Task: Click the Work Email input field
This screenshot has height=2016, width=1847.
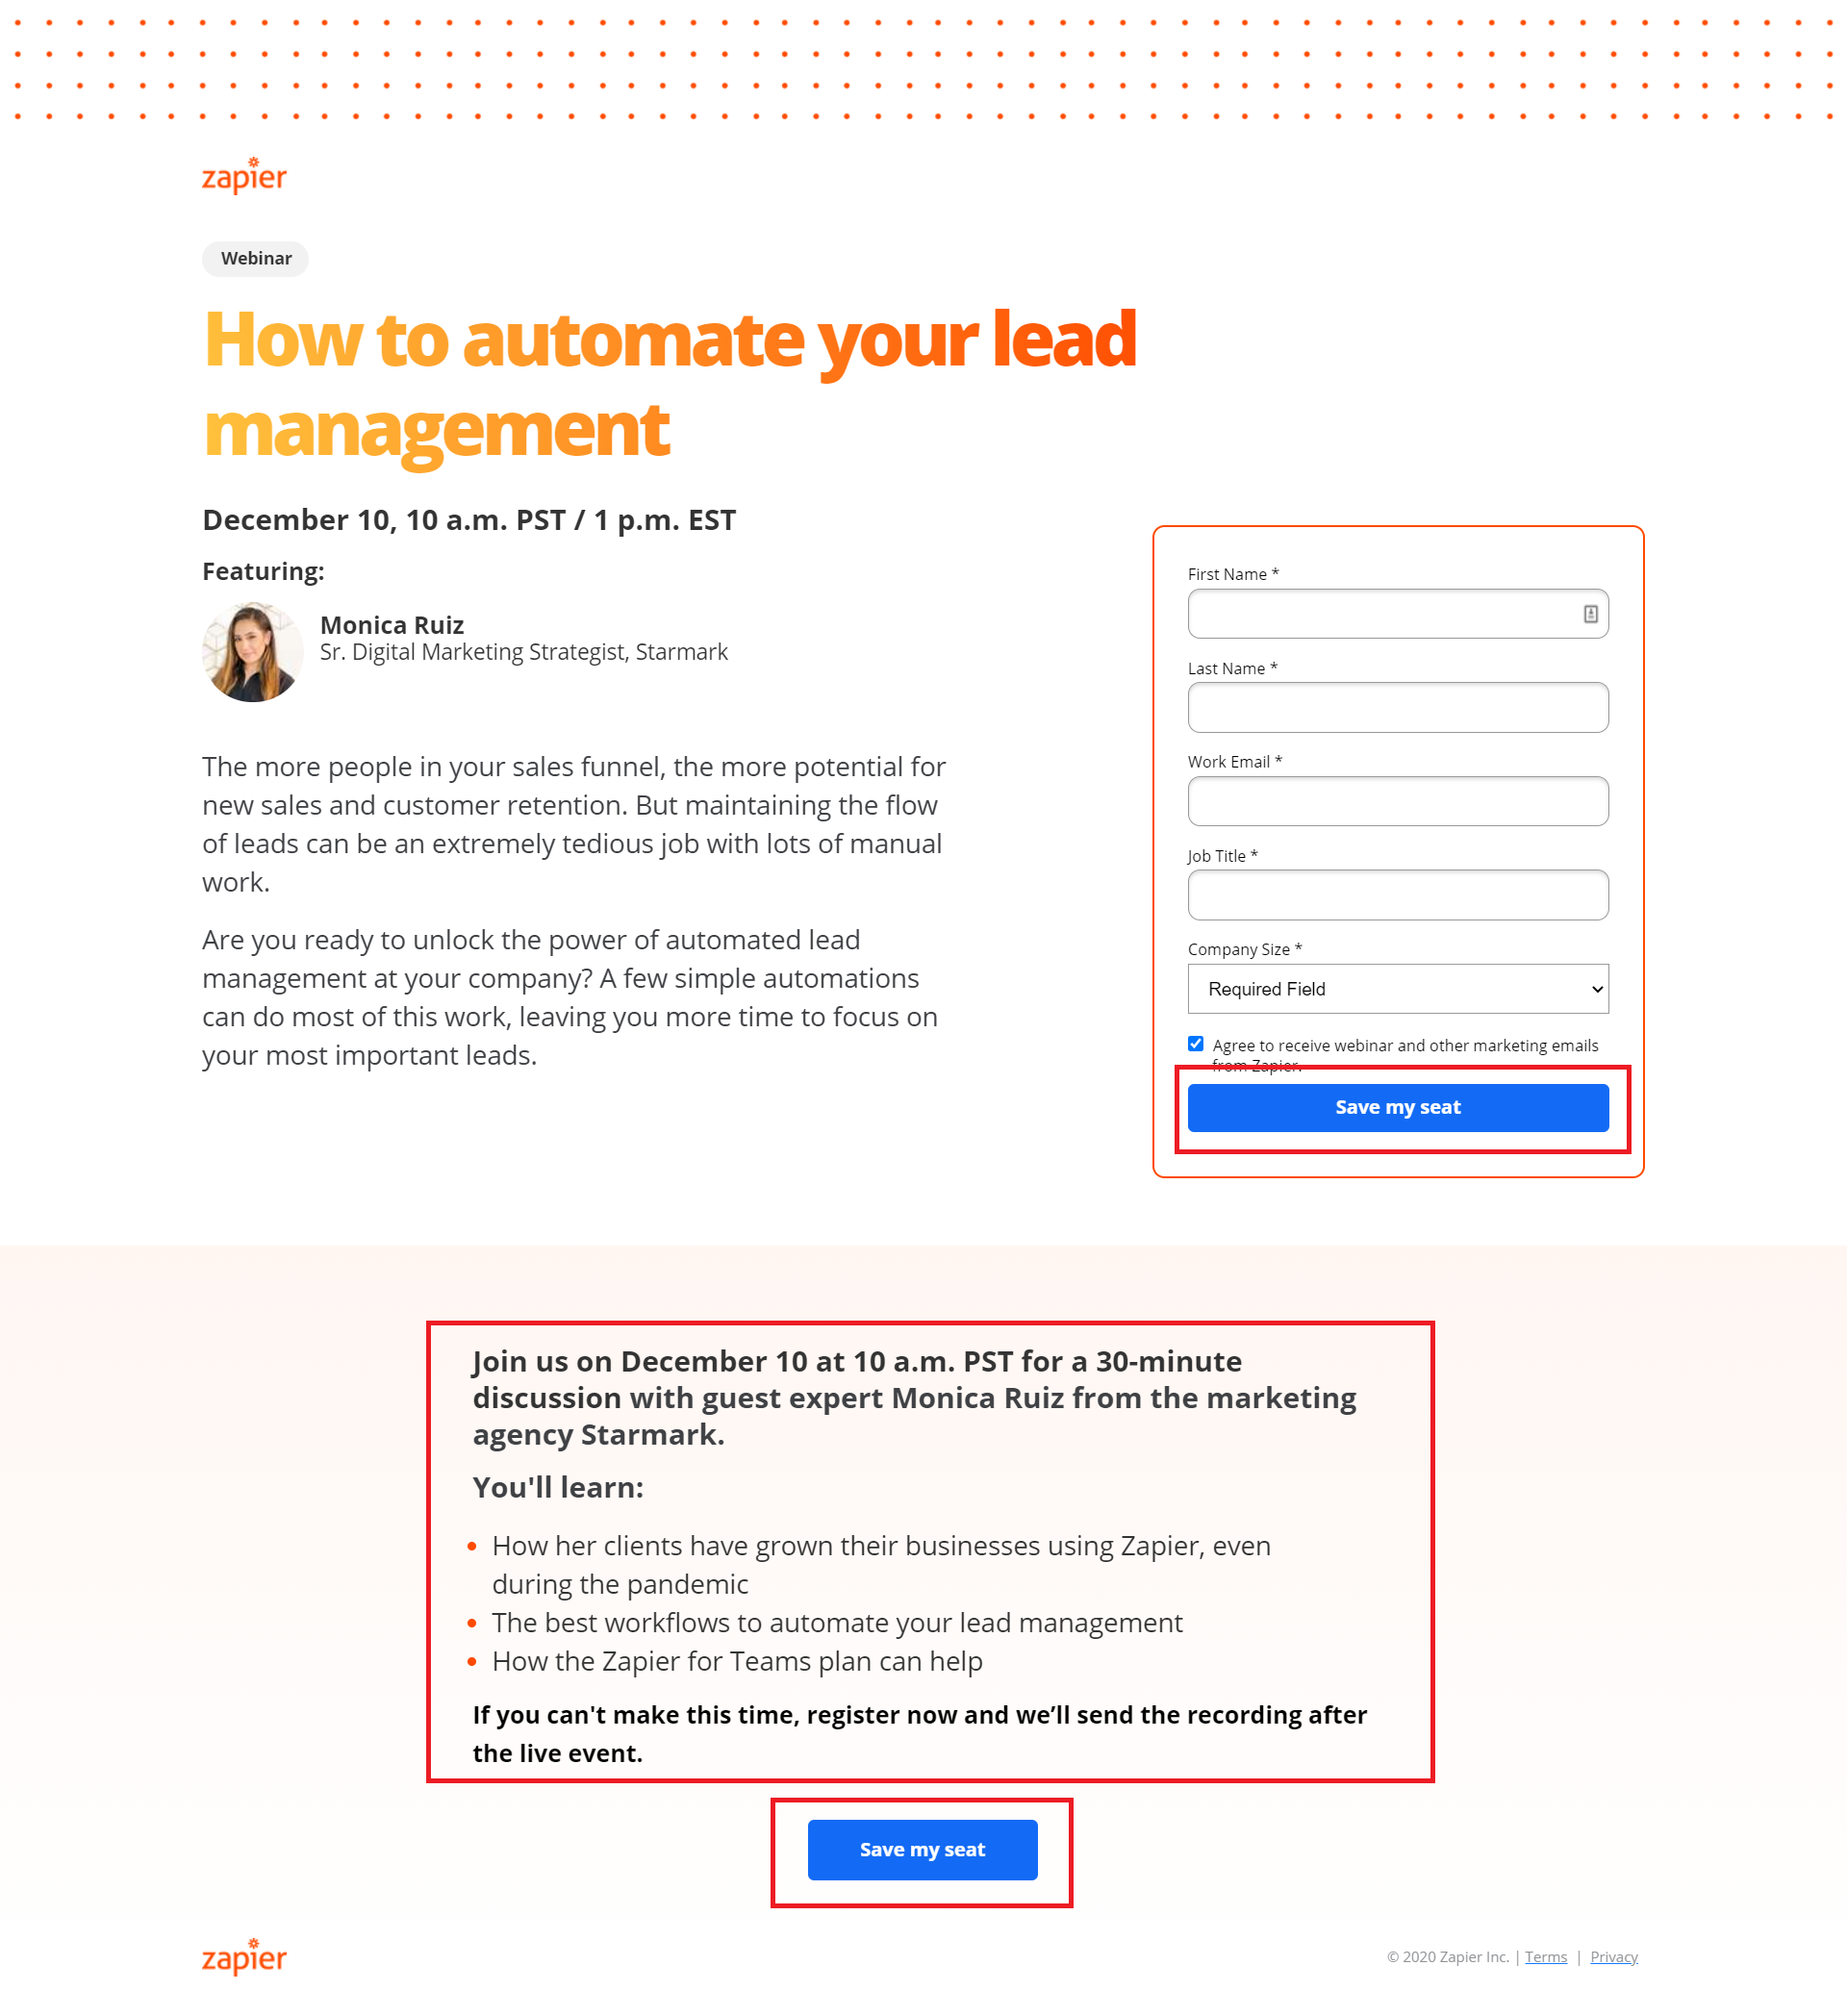Action: (1398, 801)
